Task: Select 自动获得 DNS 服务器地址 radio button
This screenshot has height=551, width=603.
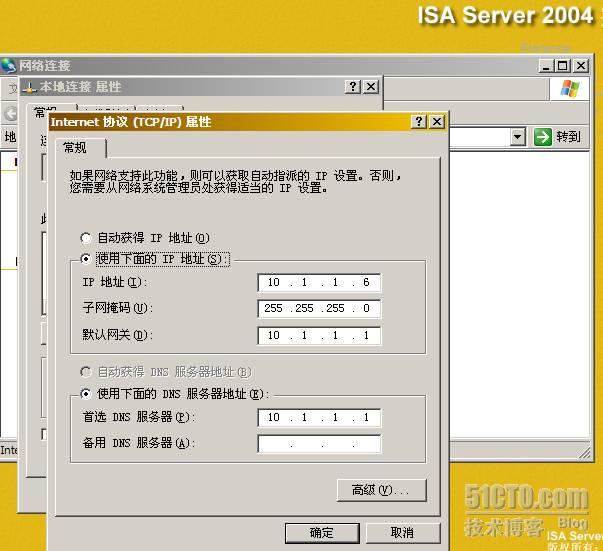Action: 86,372
